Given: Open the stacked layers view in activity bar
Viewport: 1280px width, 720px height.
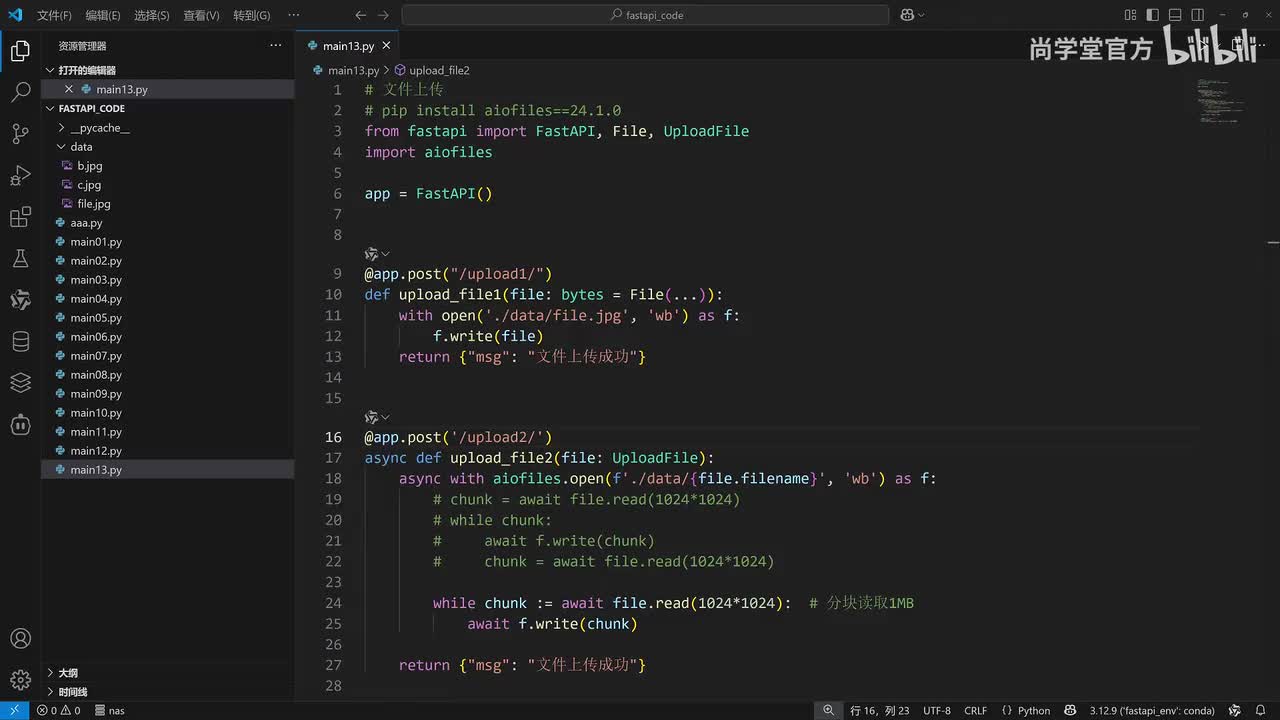Looking at the screenshot, I should 20,382.
